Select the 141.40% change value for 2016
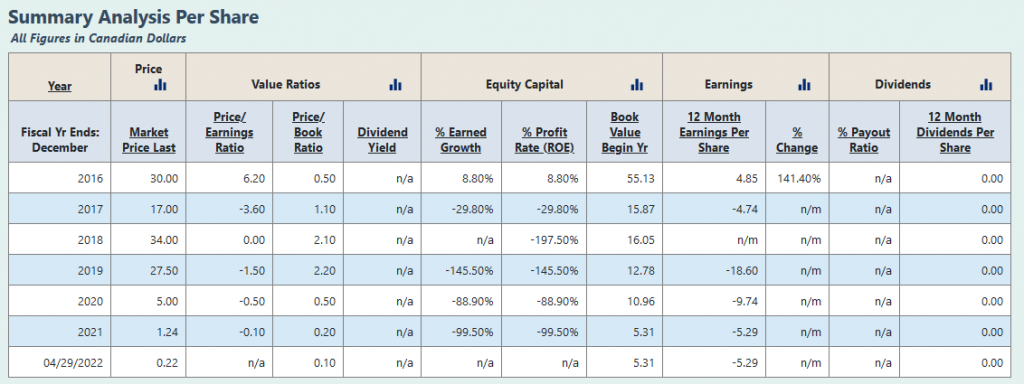1024x384 pixels. coord(797,178)
